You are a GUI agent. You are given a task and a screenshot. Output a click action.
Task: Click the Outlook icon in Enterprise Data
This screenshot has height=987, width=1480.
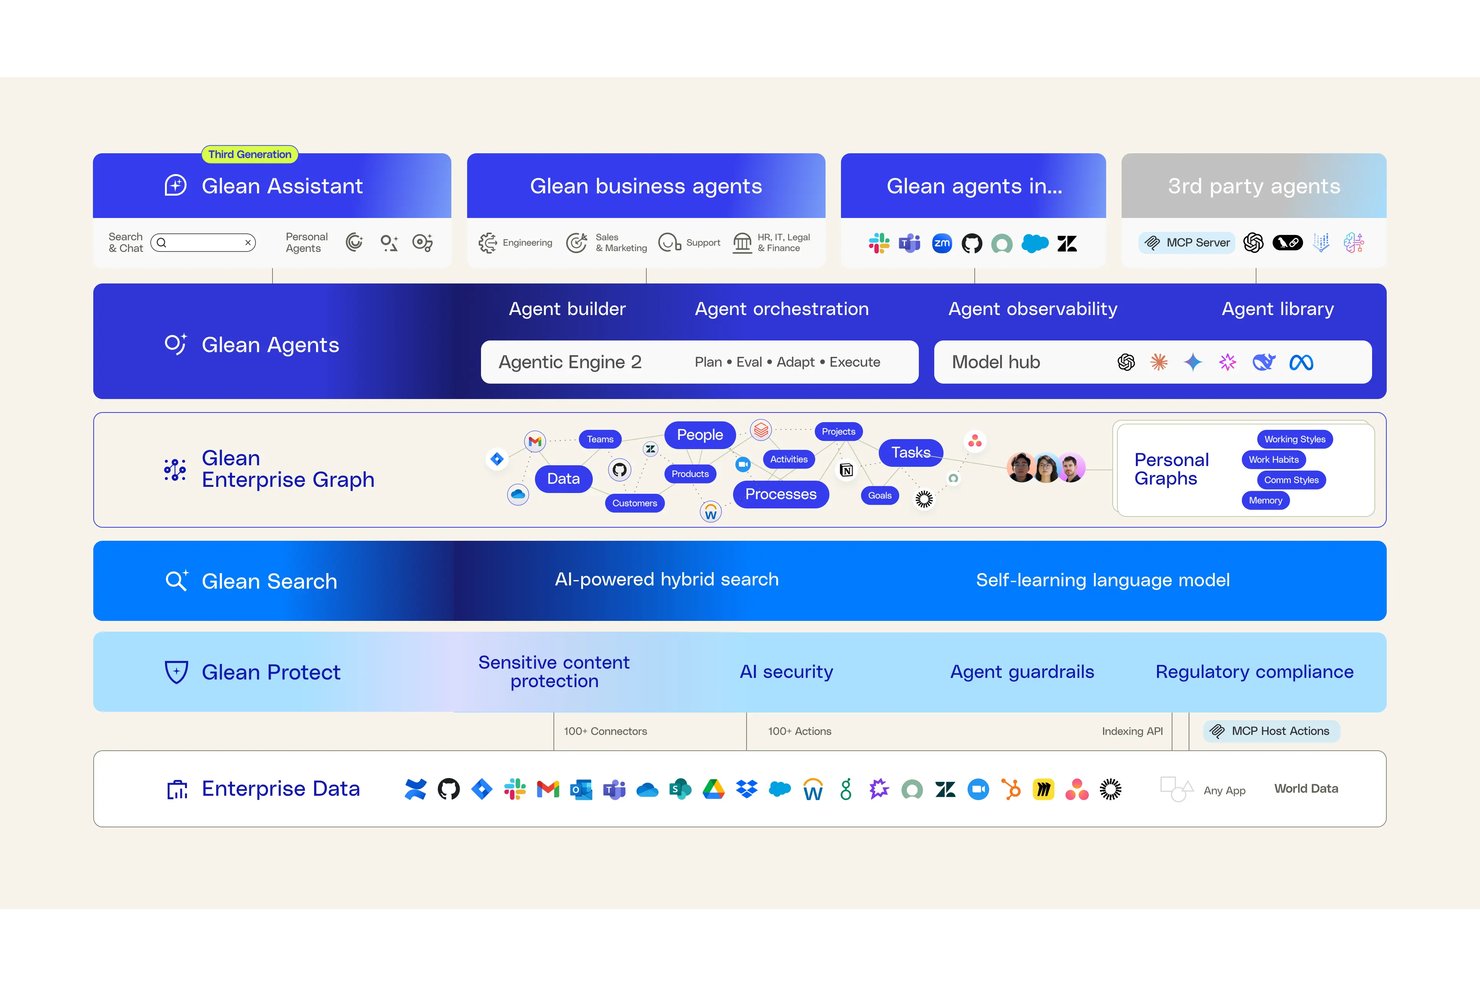(x=581, y=789)
